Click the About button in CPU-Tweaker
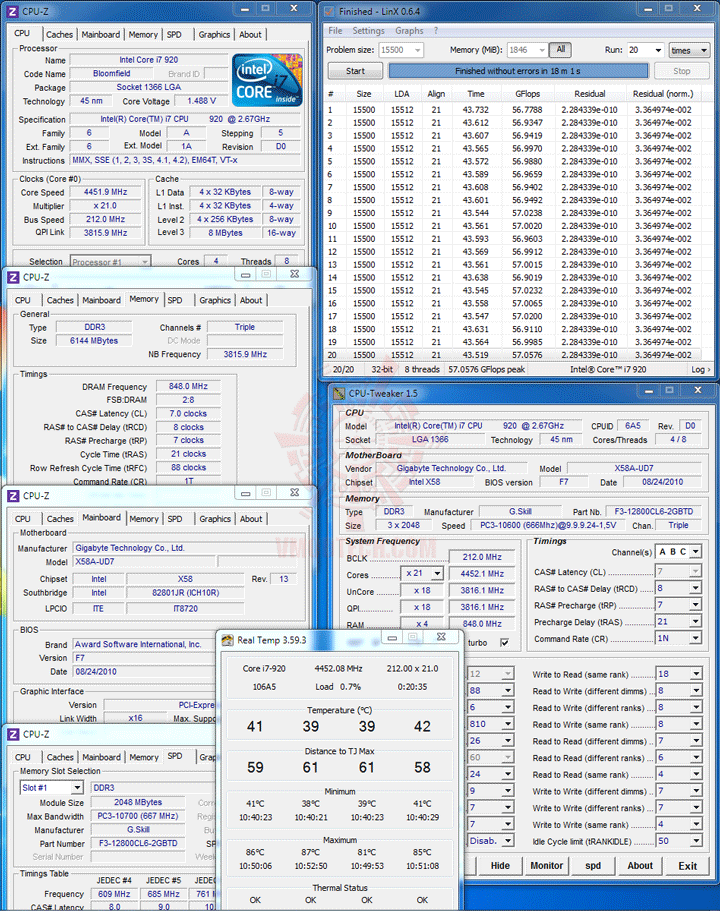Screen dimensions: 720x911 pyautogui.click(x=640, y=866)
